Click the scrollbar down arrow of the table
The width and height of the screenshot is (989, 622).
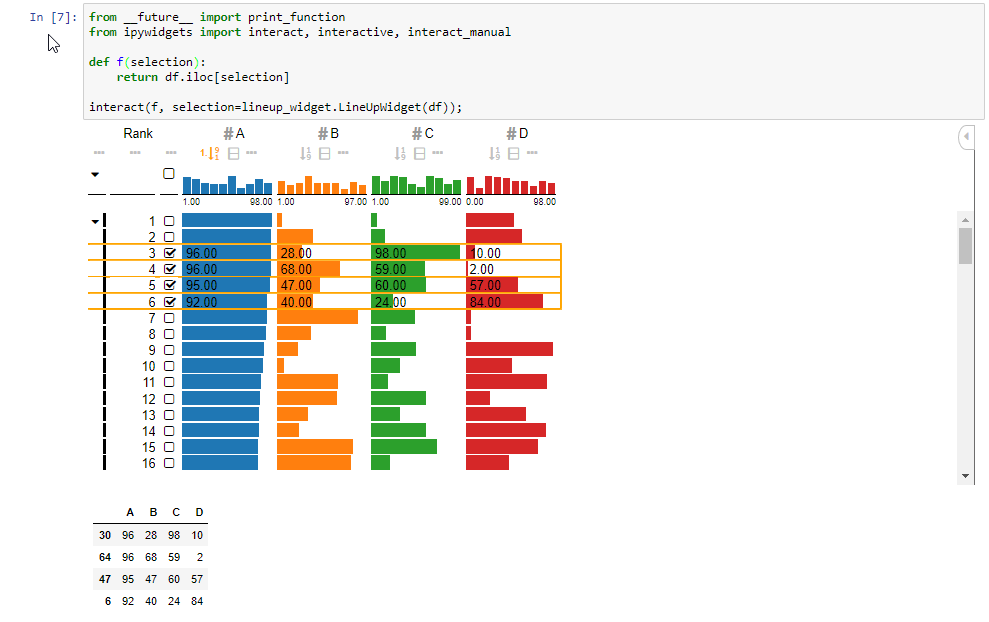(965, 476)
